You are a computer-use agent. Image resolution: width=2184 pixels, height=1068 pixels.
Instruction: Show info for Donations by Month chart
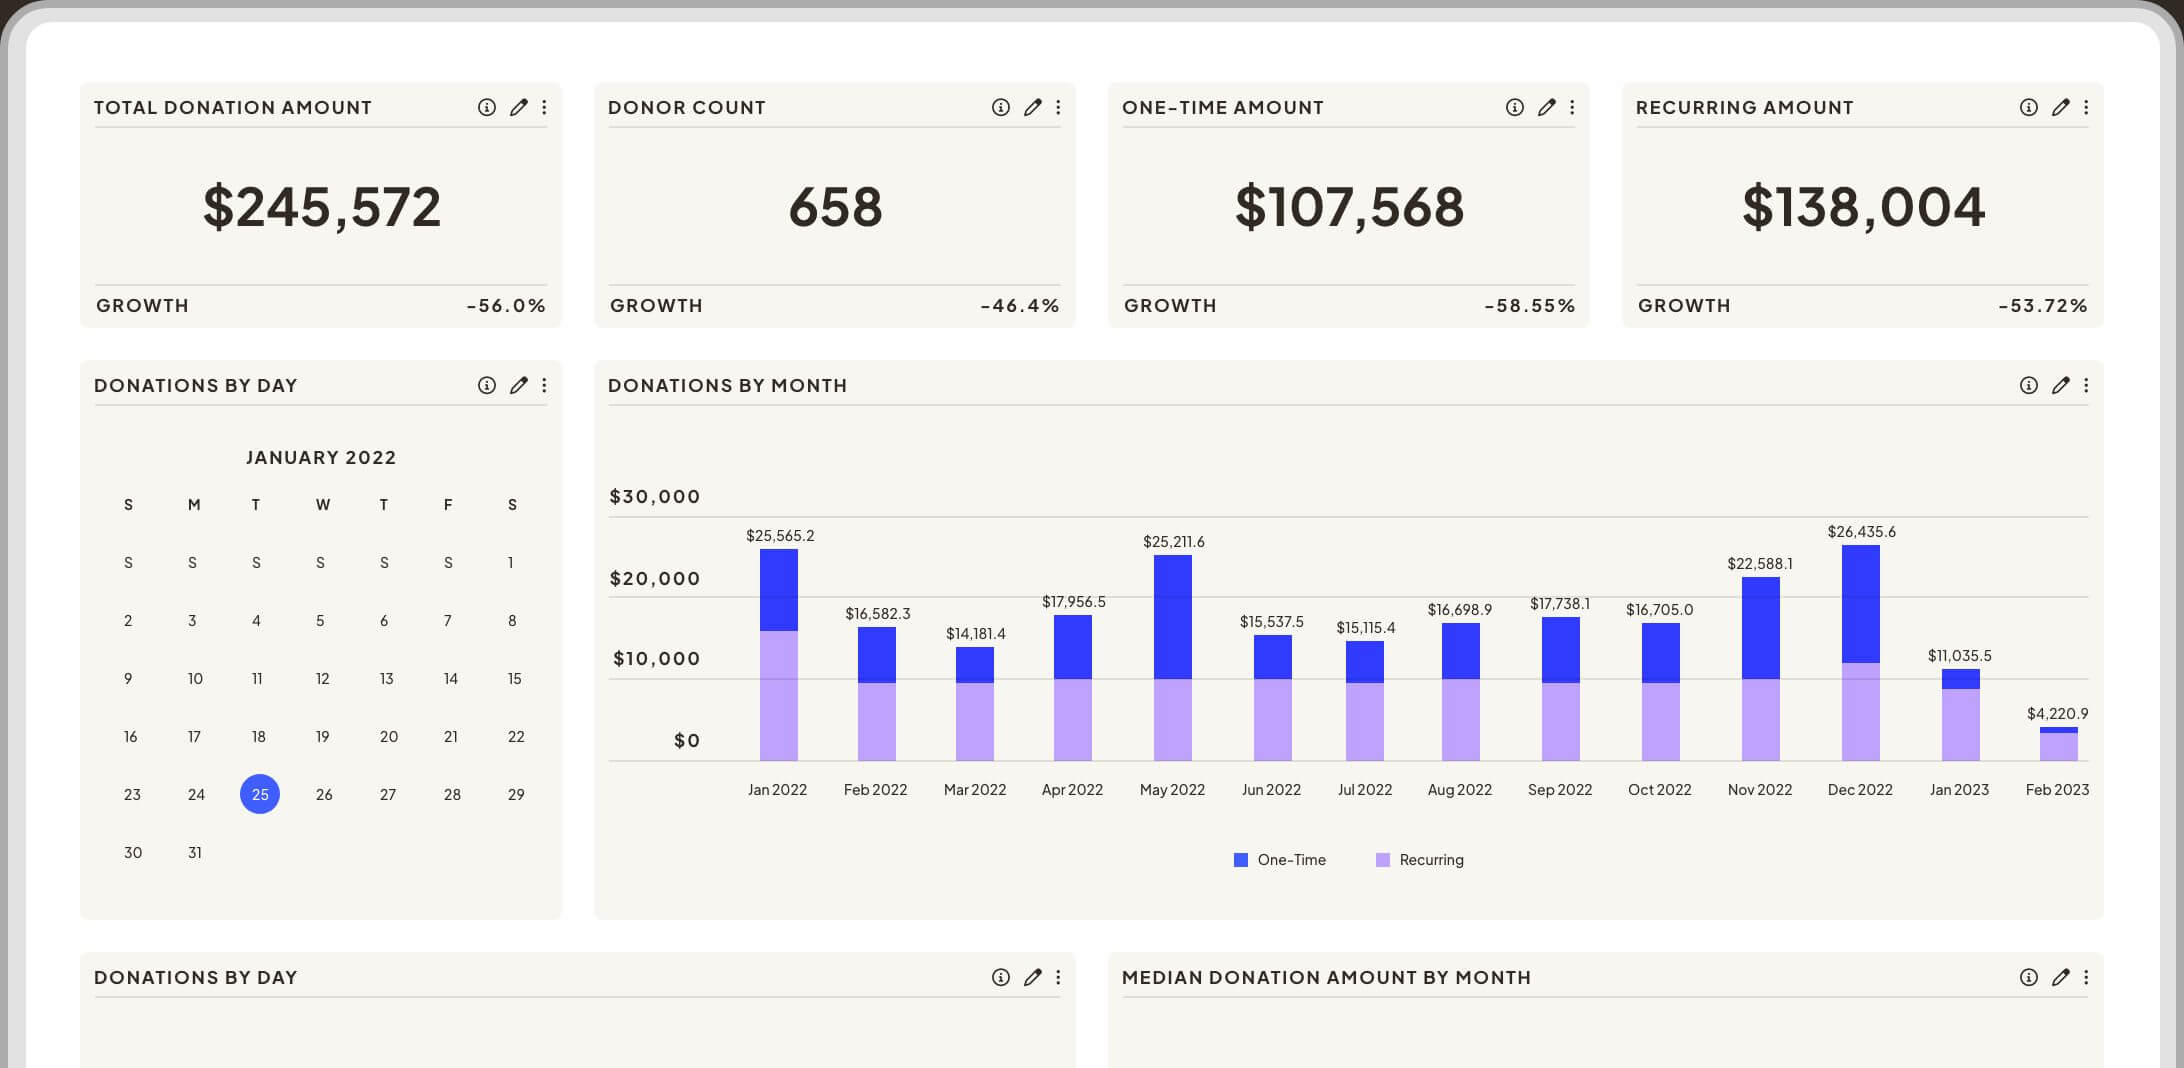click(x=2029, y=385)
